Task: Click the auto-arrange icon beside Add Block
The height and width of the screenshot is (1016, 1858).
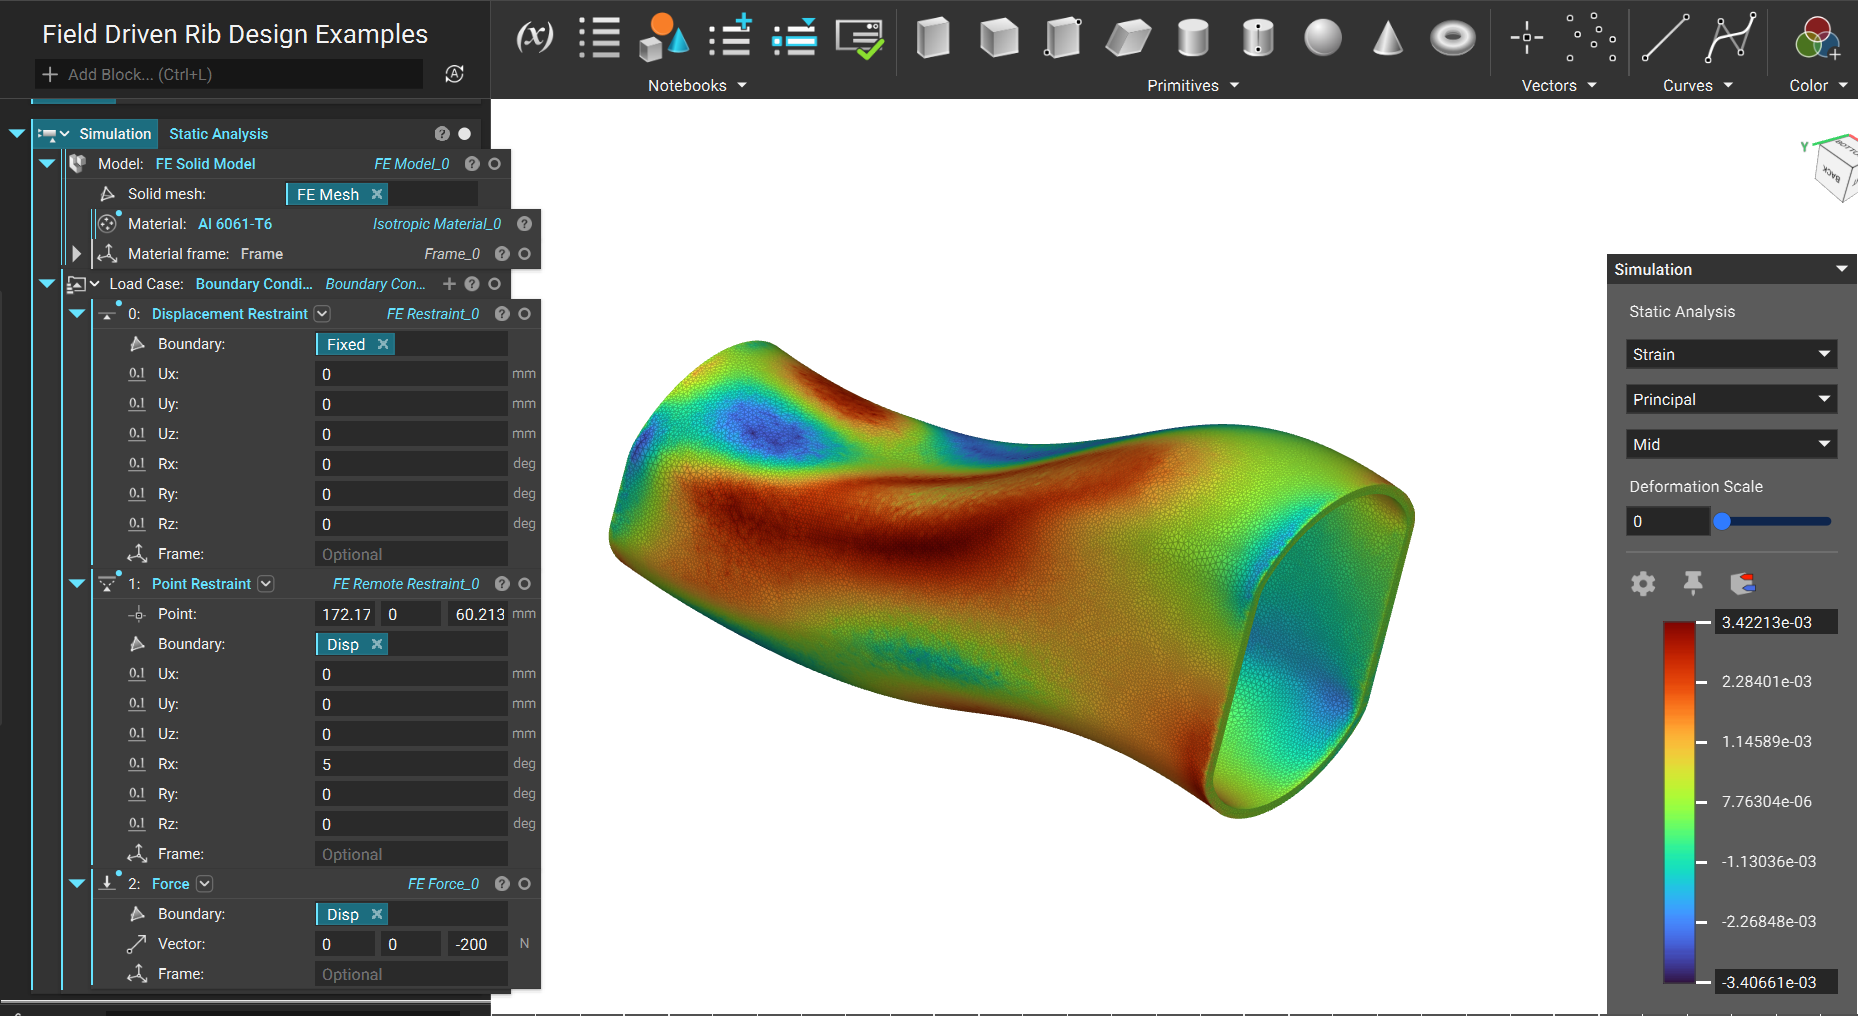Action: [454, 74]
